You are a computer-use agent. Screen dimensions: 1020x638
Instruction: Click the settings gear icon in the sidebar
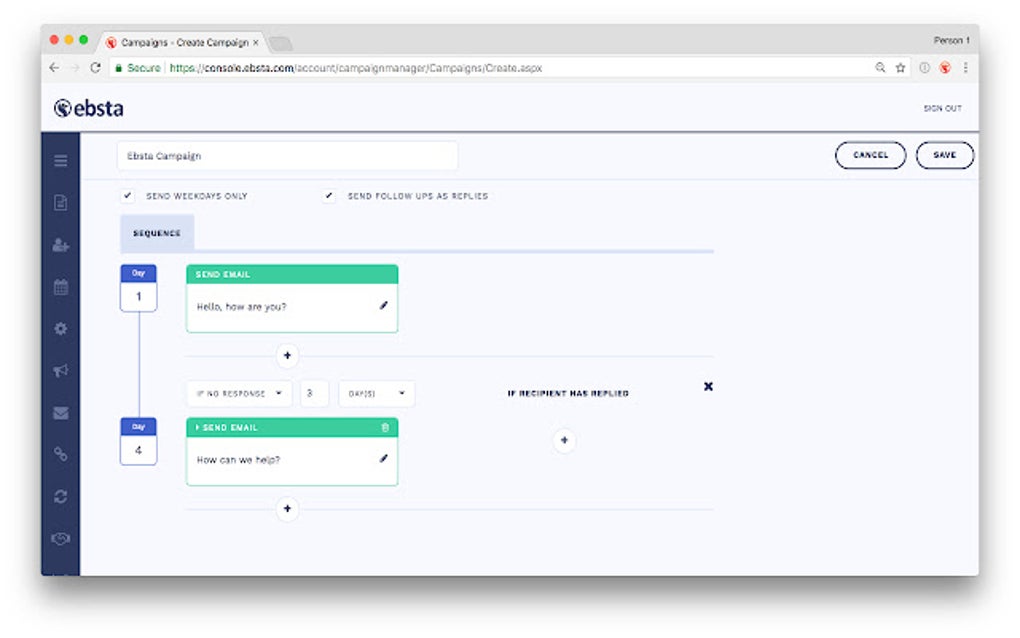(60, 330)
